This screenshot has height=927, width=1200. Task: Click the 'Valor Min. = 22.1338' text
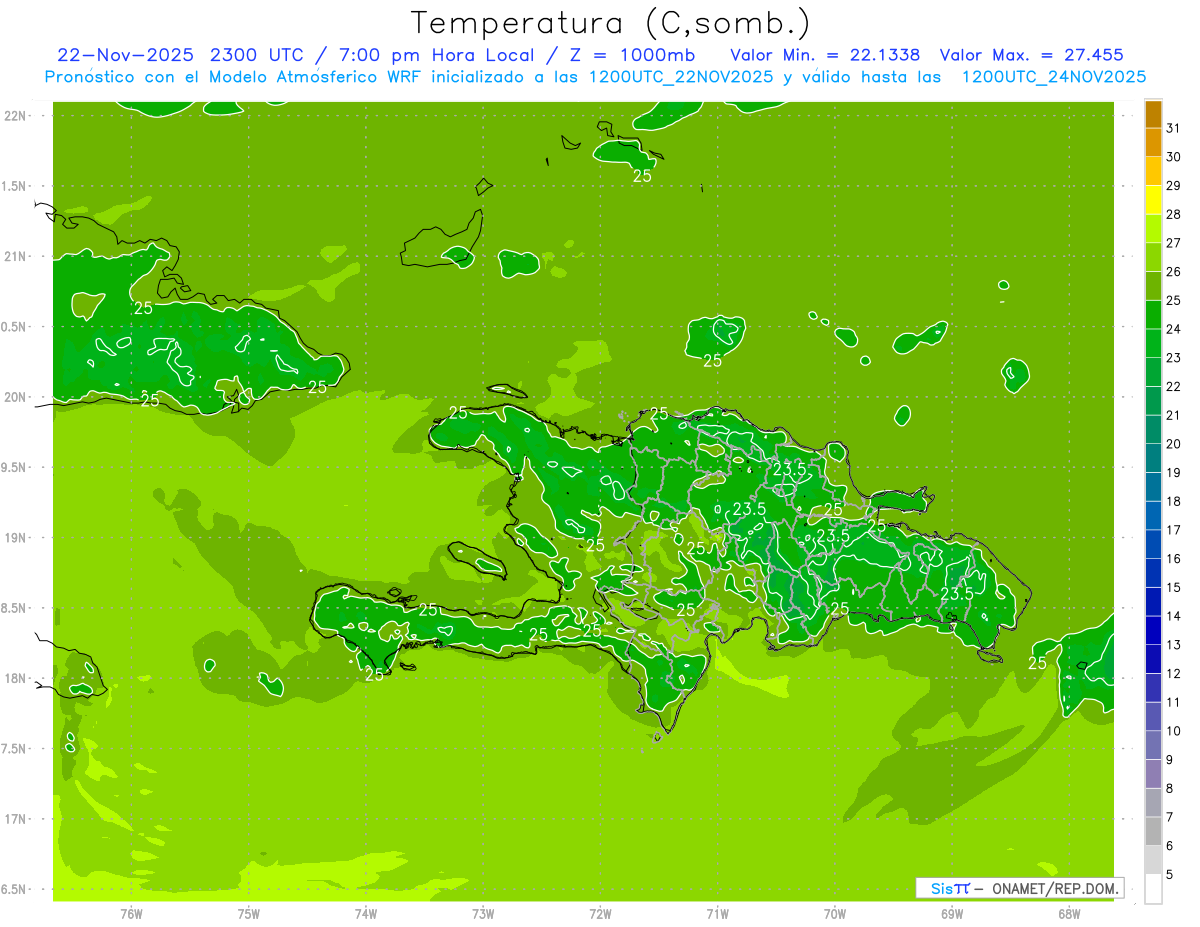point(825,54)
